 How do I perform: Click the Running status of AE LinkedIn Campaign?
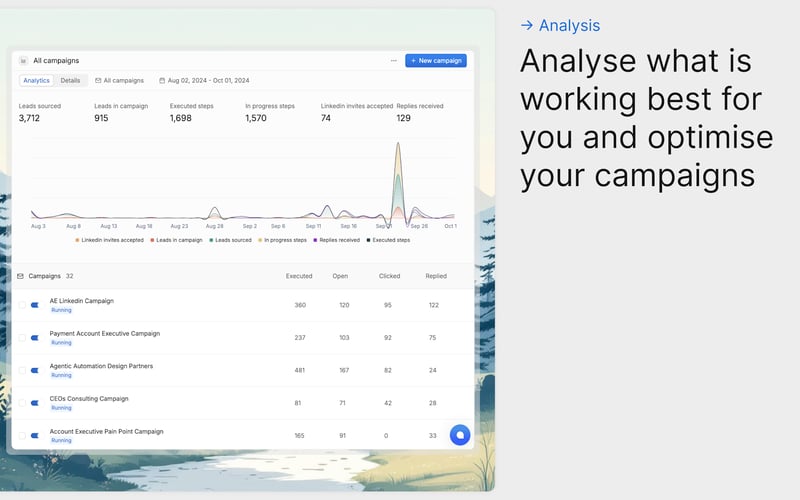(x=61, y=310)
